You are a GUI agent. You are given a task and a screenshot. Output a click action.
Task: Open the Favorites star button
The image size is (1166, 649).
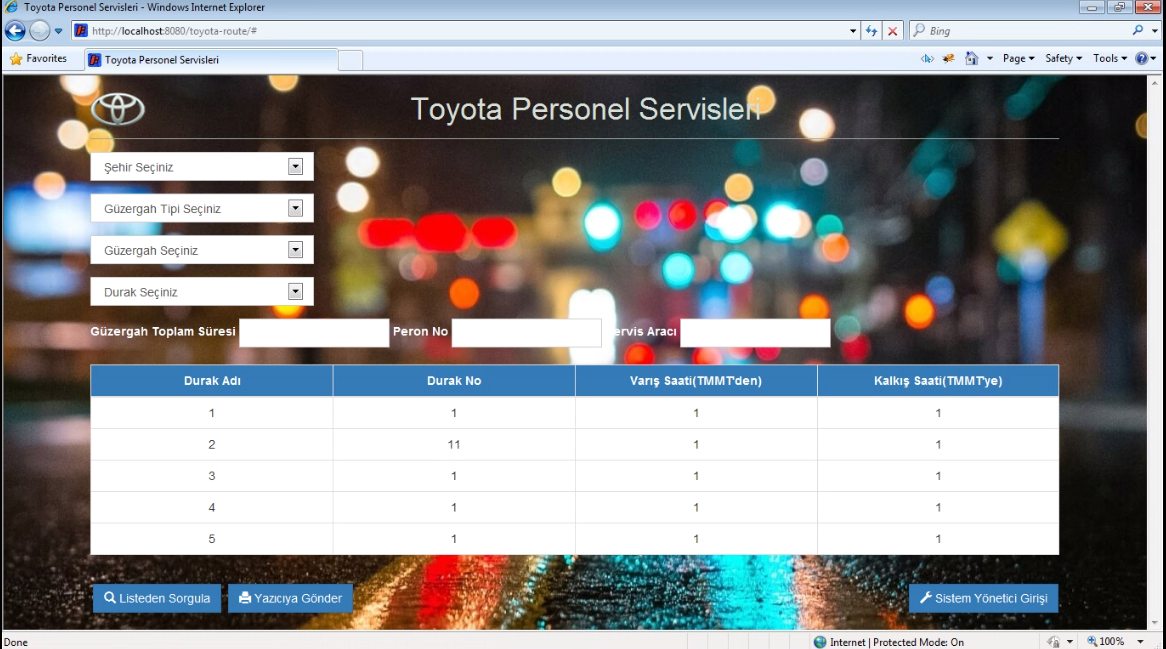[38, 59]
